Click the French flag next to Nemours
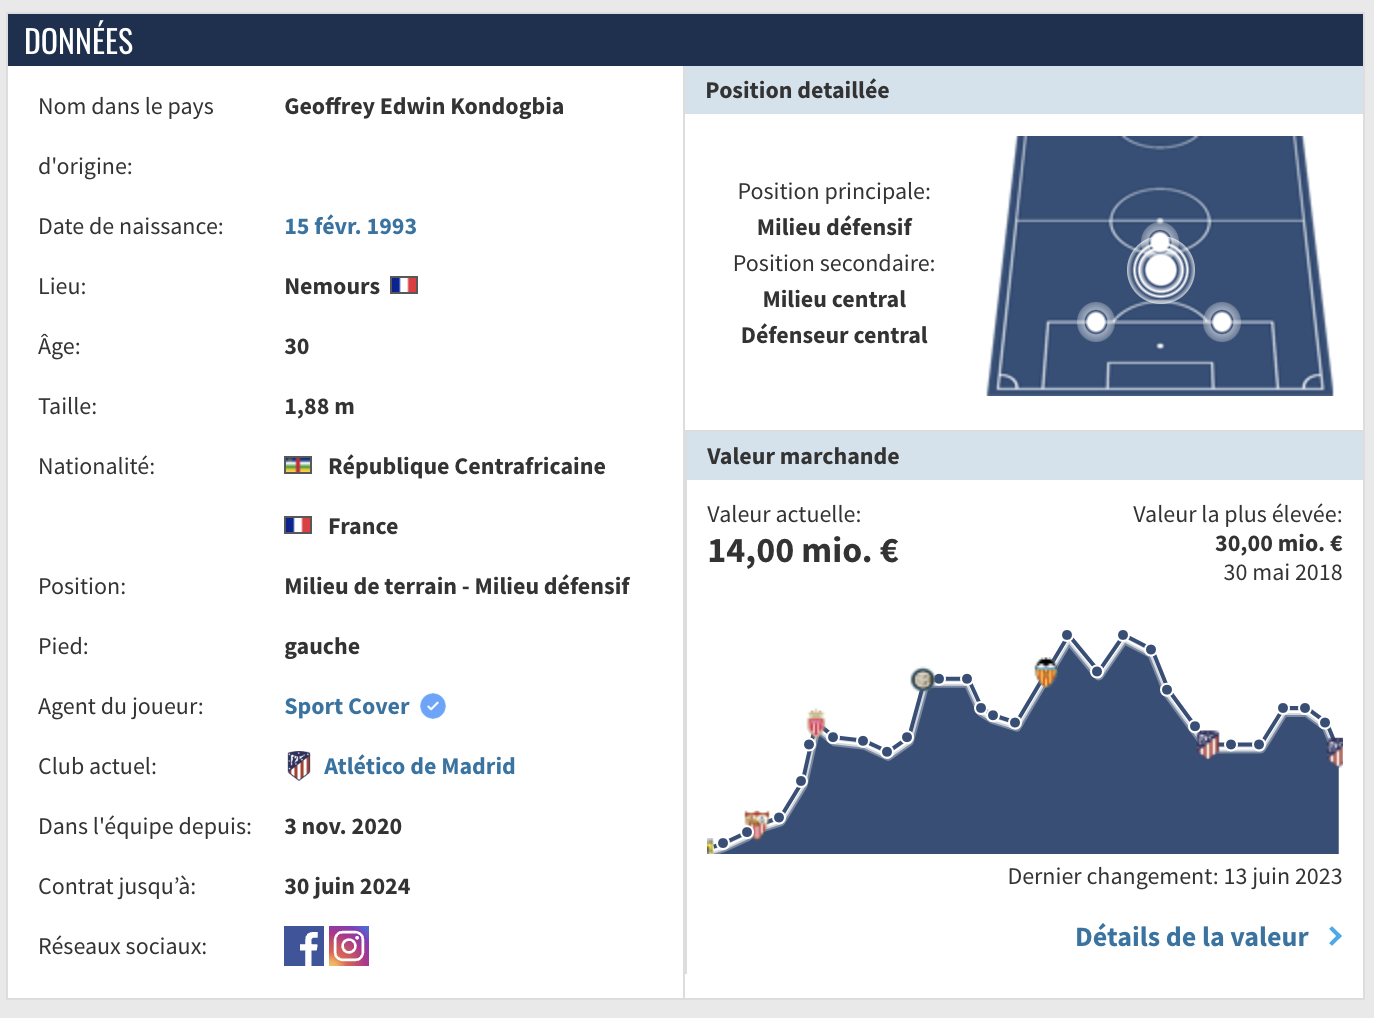Viewport: 1374px width, 1018px height. click(404, 286)
